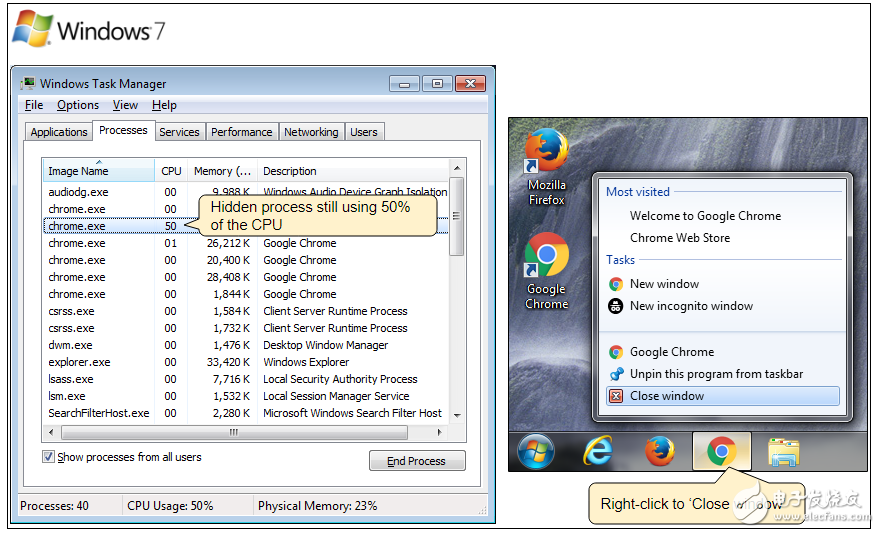Open Windows Explorer folder icon in taskbar
Image resolution: width=880 pixels, height=533 pixels.
(783, 452)
